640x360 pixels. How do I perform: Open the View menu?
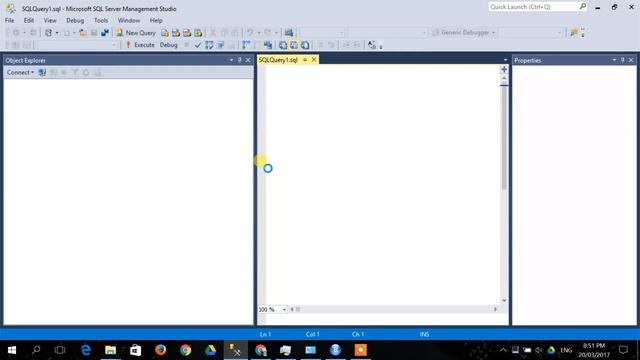(x=50, y=20)
